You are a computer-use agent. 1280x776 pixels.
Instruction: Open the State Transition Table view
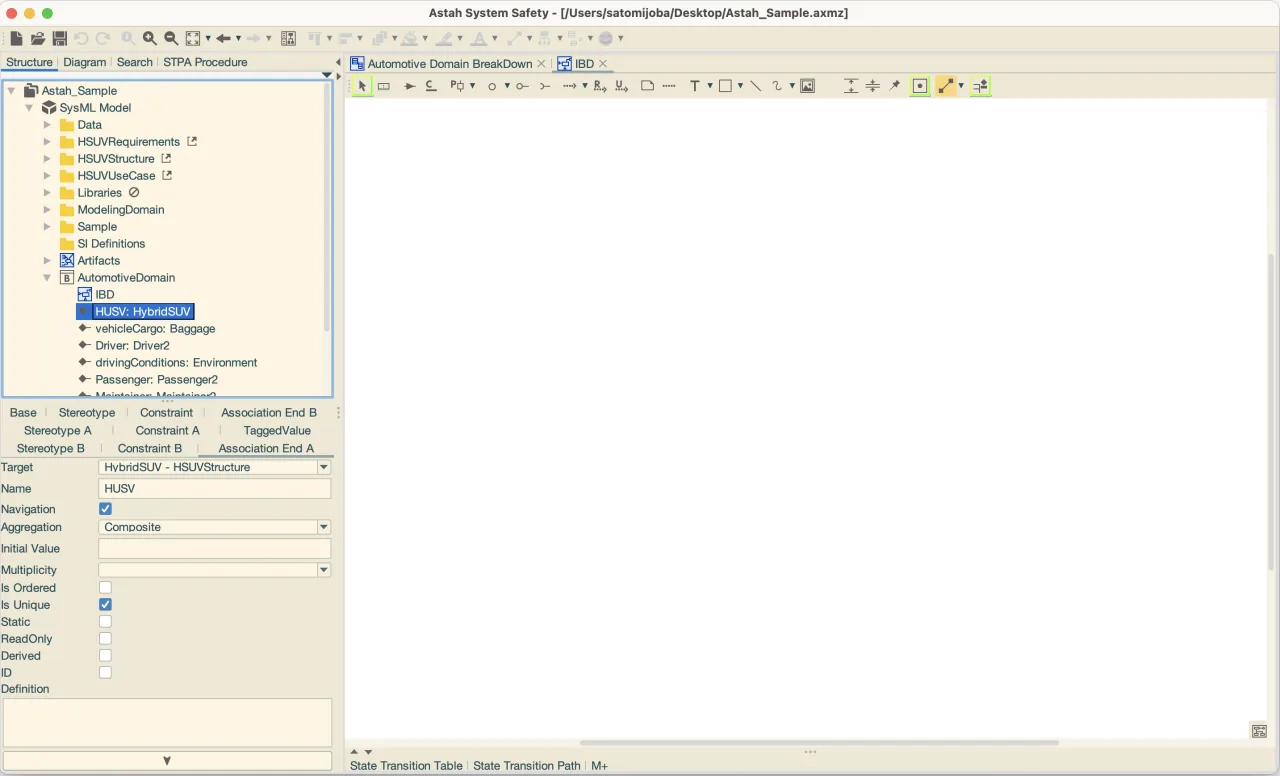click(x=406, y=766)
